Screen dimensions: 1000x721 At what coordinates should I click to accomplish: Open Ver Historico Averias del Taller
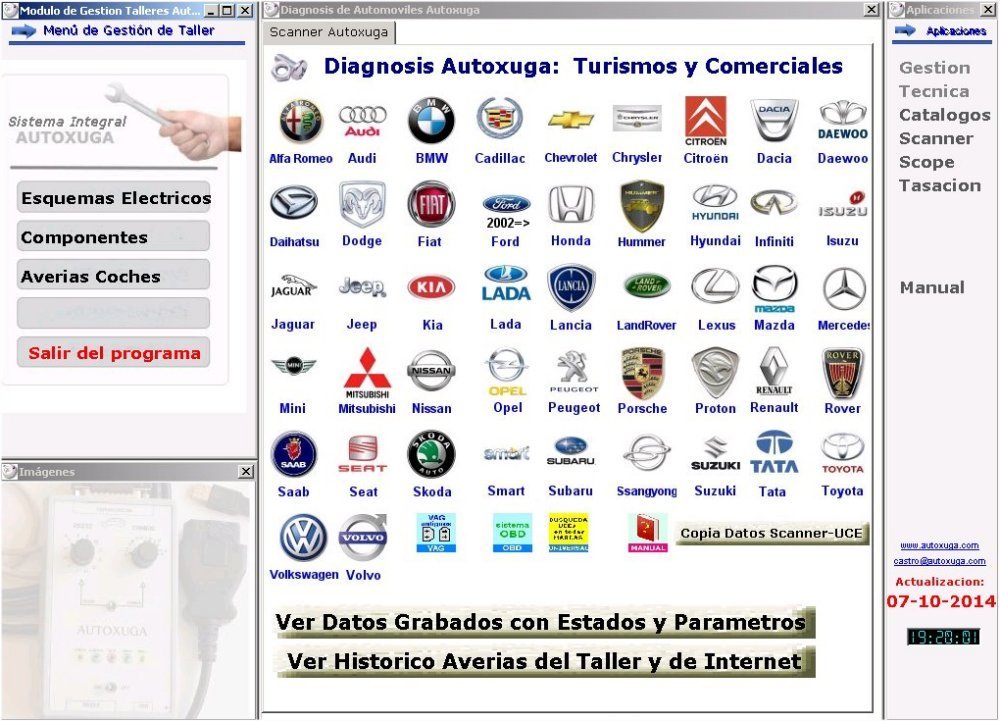tap(545, 662)
